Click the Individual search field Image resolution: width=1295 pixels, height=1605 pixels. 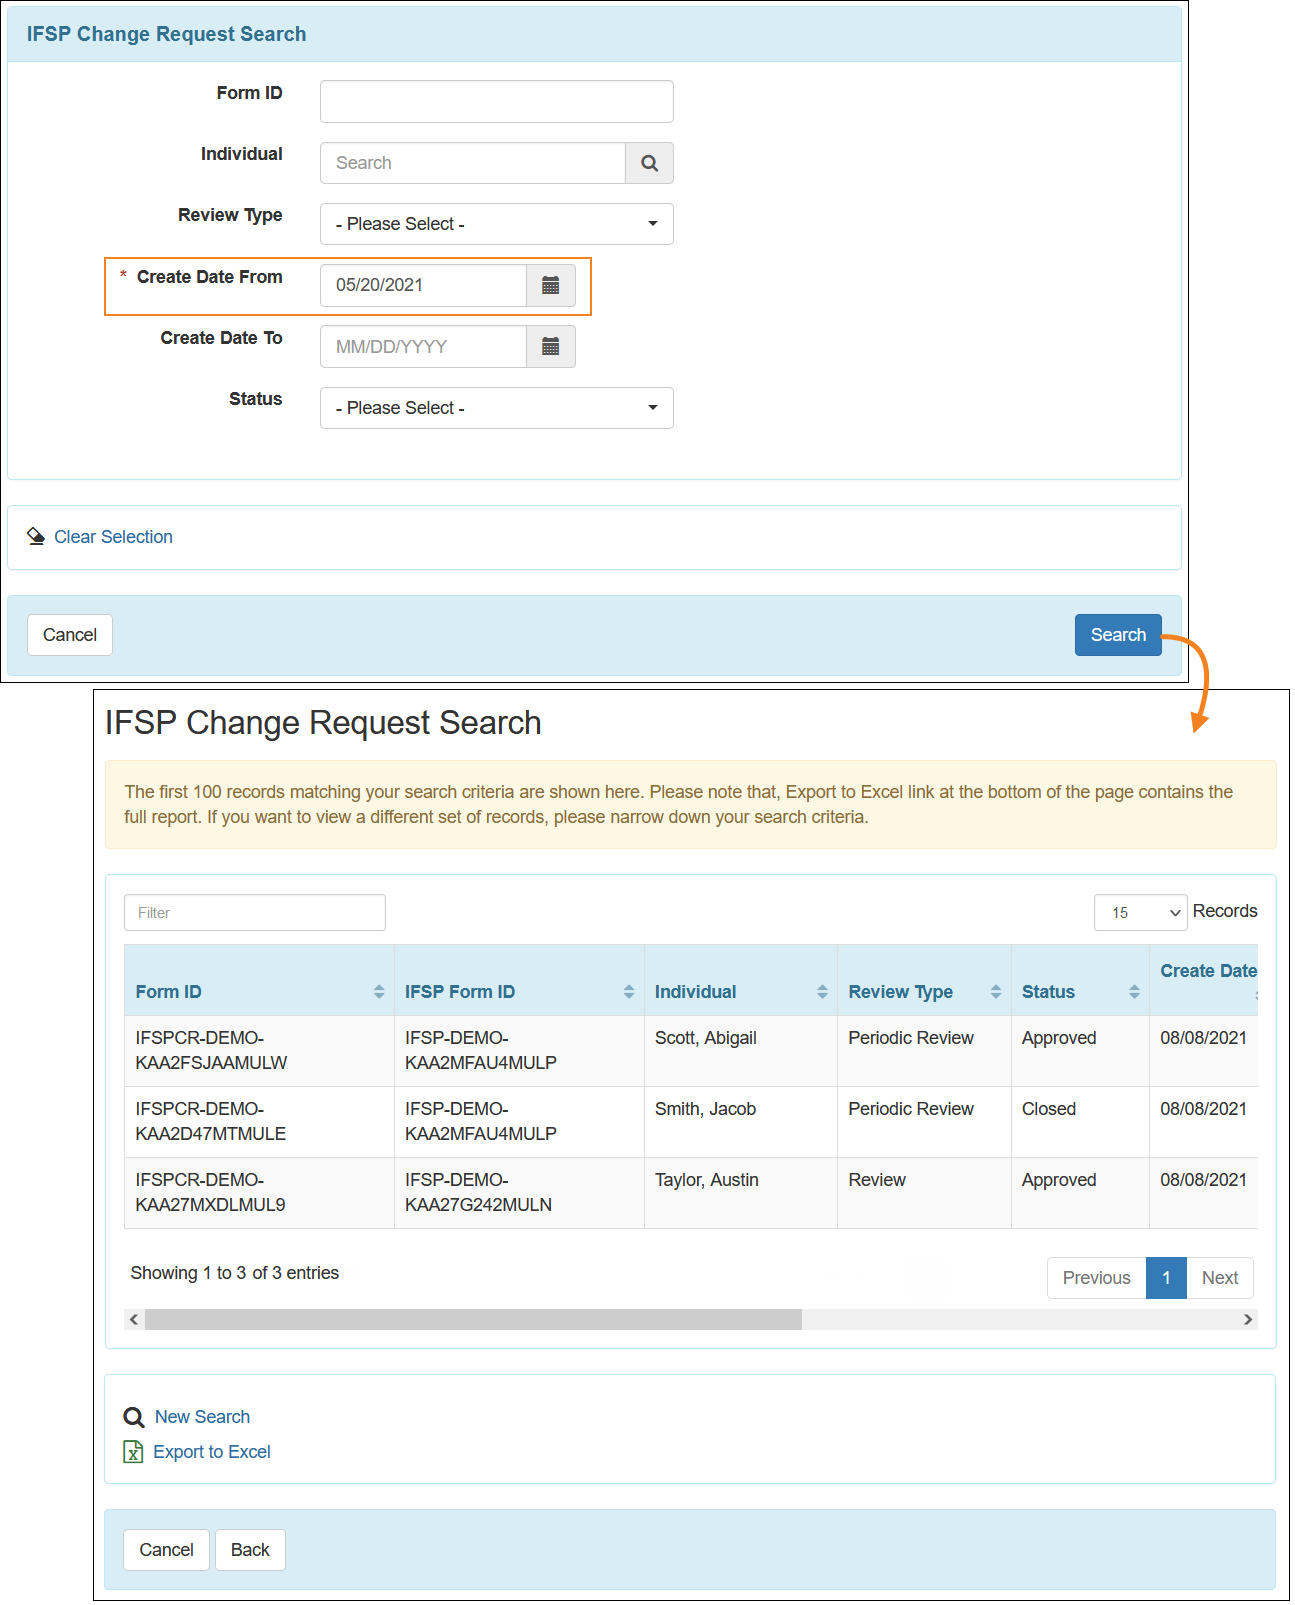pyautogui.click(x=473, y=163)
